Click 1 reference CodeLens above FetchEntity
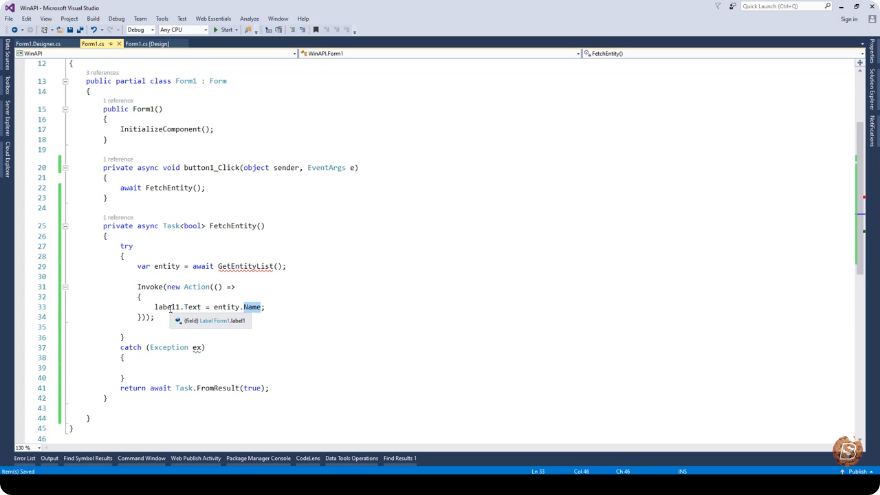Image resolution: width=880 pixels, height=495 pixels. [118, 218]
